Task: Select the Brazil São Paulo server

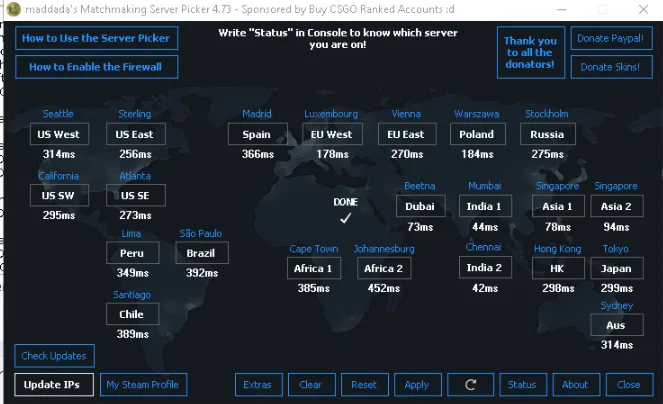Action: [202, 254]
